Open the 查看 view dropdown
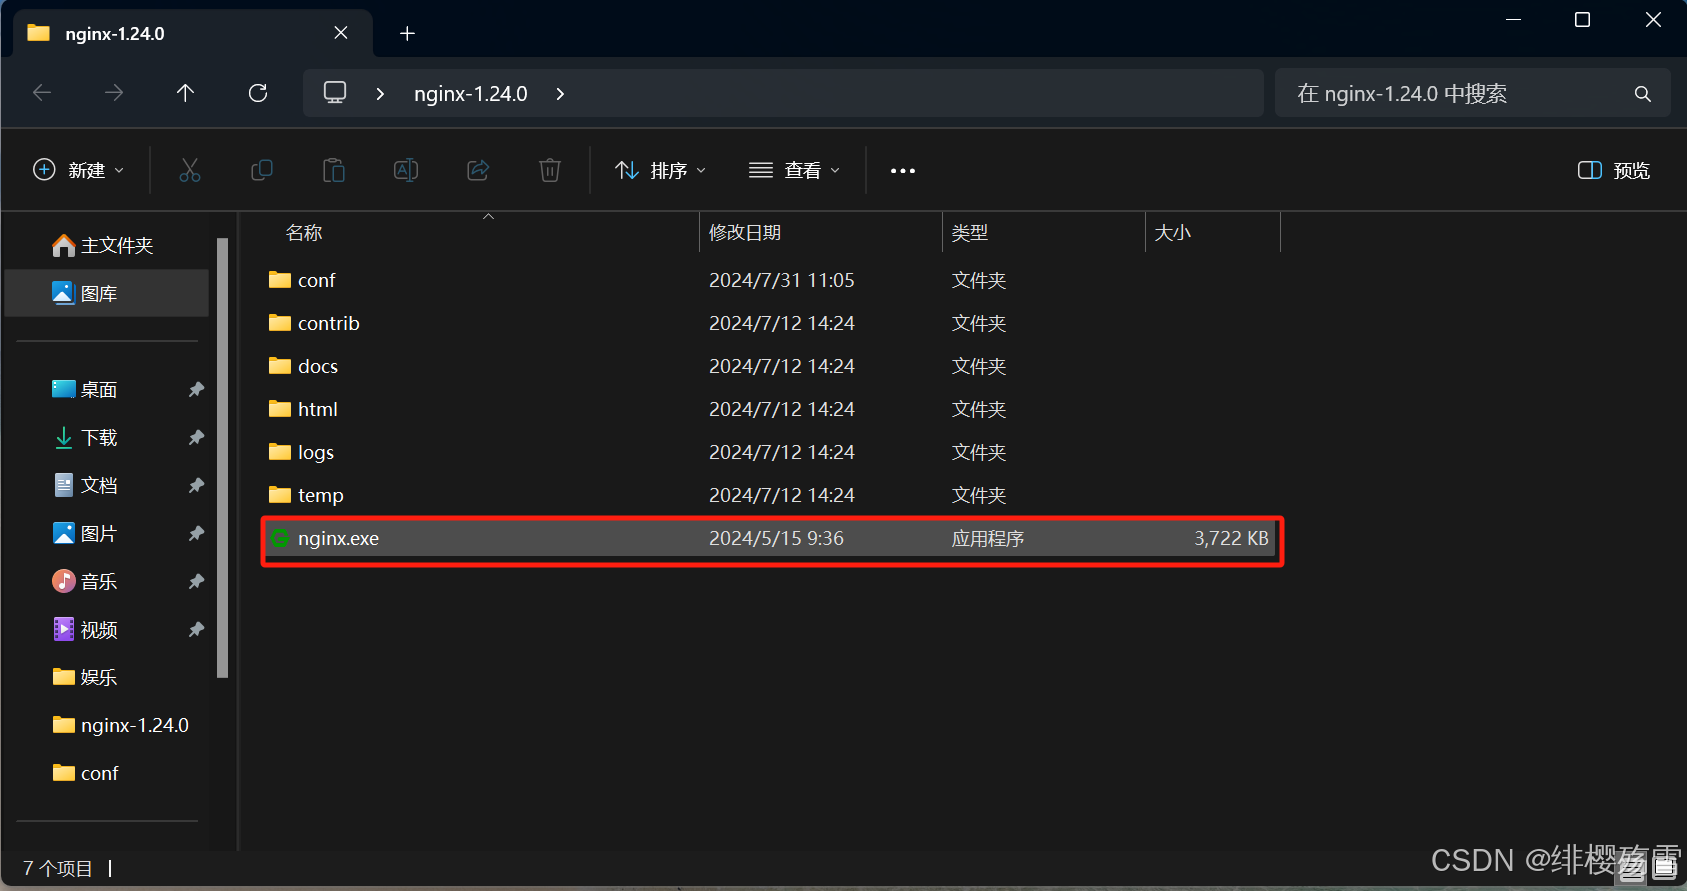 [794, 170]
